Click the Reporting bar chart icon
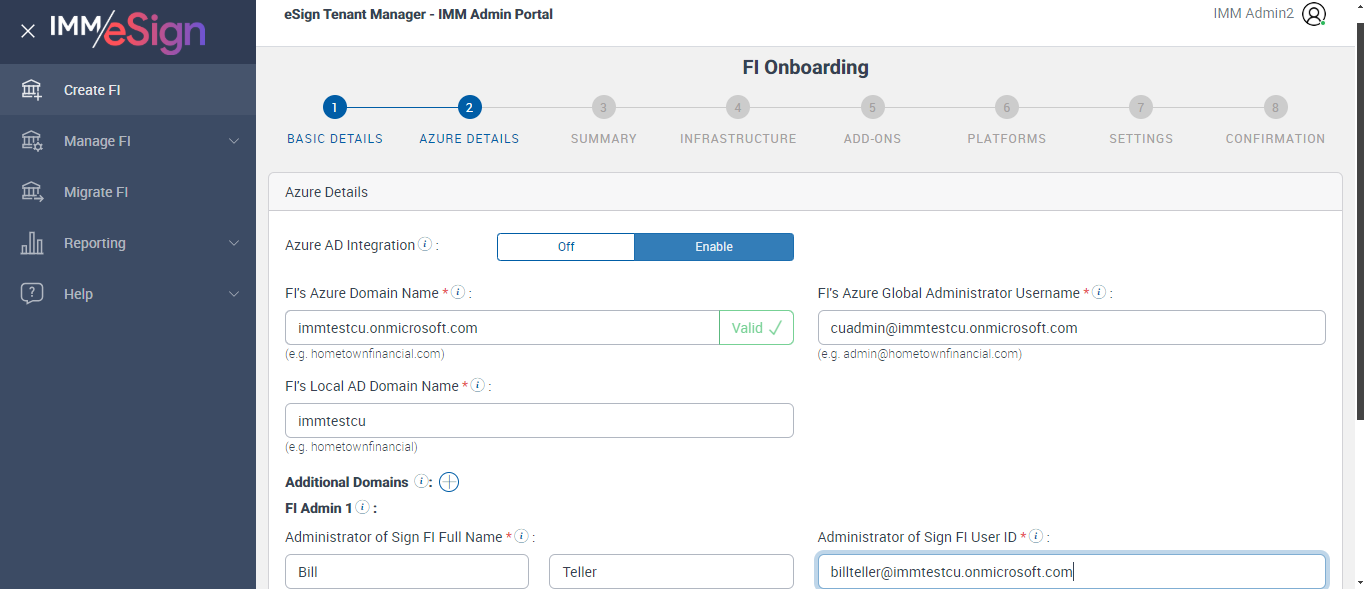Viewport: 1366px width, 589px height. pos(32,243)
